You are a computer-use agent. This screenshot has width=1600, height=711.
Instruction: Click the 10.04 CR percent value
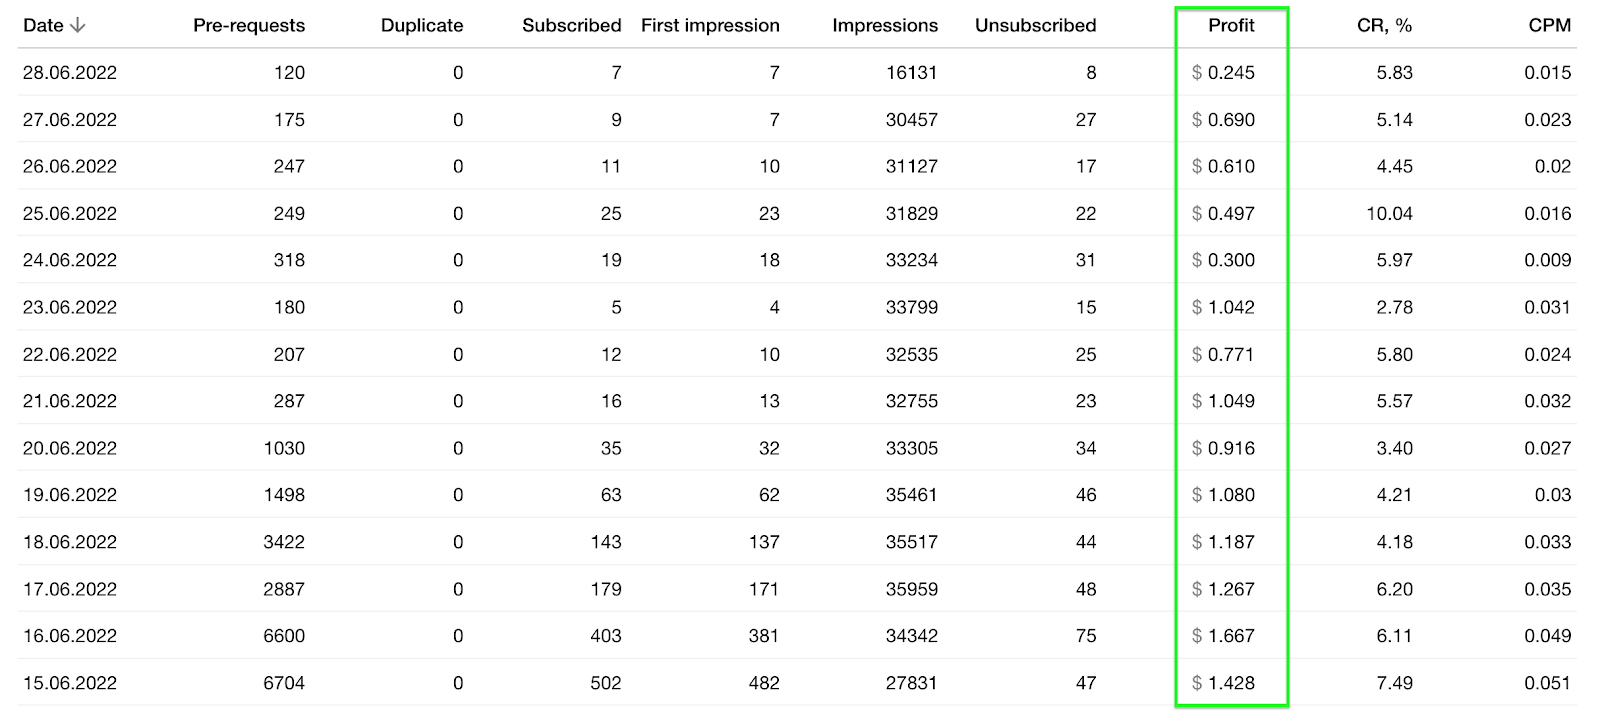point(1389,213)
